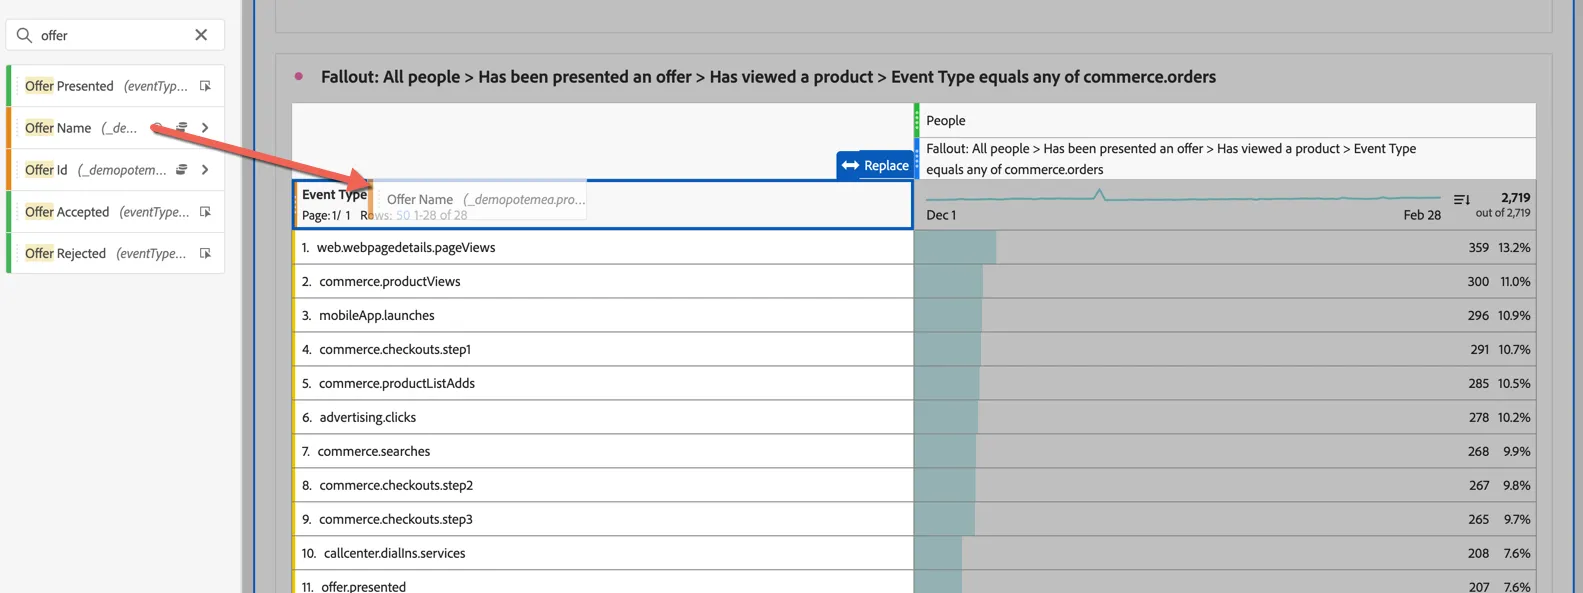Click the 2,719 total value

point(1515,198)
